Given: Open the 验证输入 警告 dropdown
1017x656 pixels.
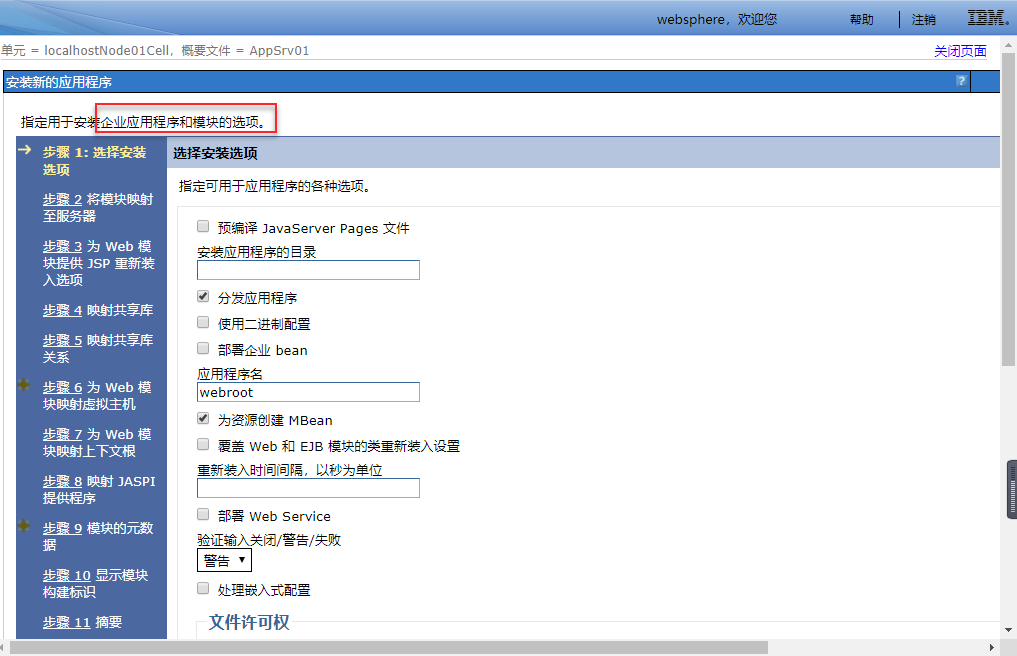Looking at the screenshot, I should click(224, 561).
